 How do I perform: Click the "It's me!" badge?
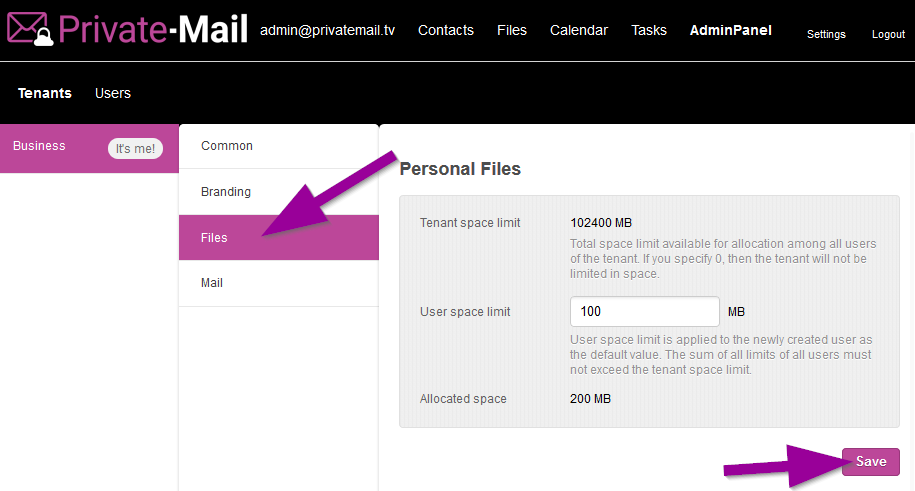[x=135, y=149]
